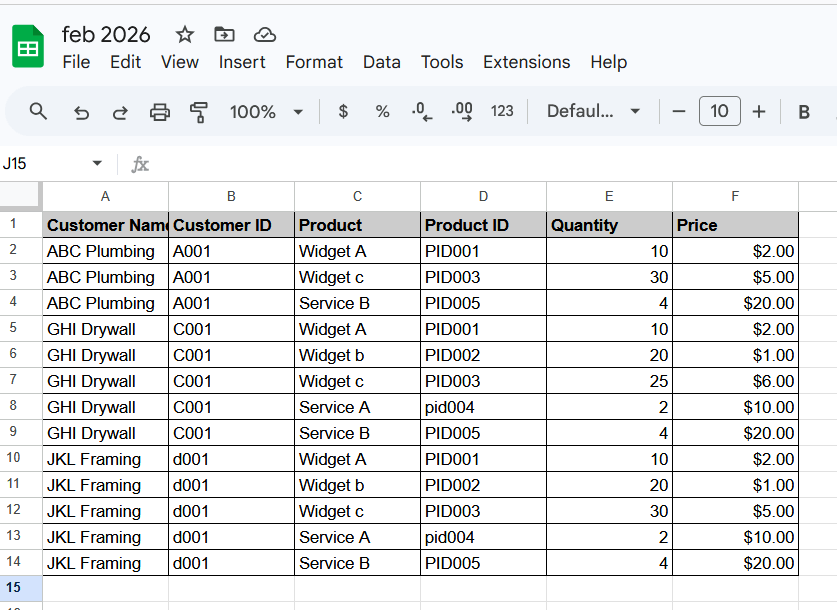
Task: Check the cloud document status icon
Action: pos(264,35)
